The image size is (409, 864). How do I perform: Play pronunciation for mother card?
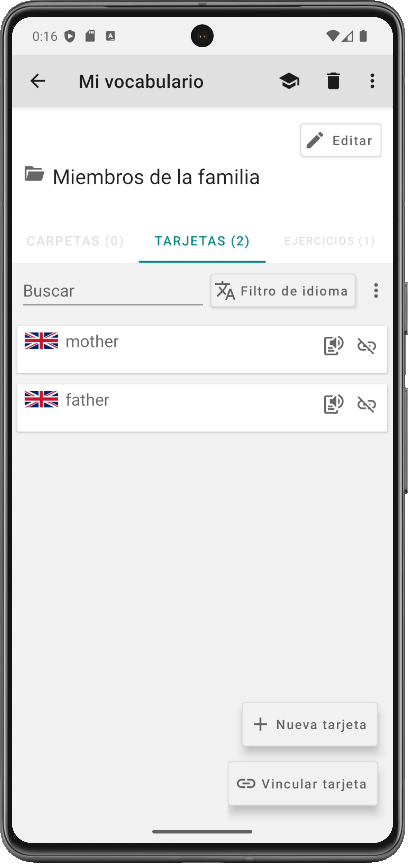click(x=333, y=346)
